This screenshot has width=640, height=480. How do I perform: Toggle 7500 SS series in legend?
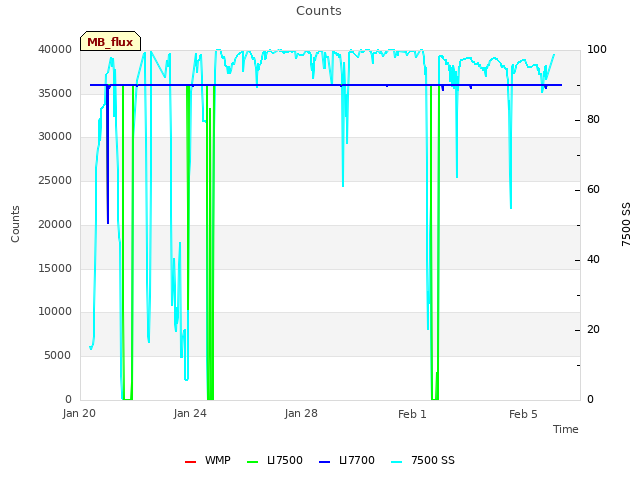(x=423, y=460)
